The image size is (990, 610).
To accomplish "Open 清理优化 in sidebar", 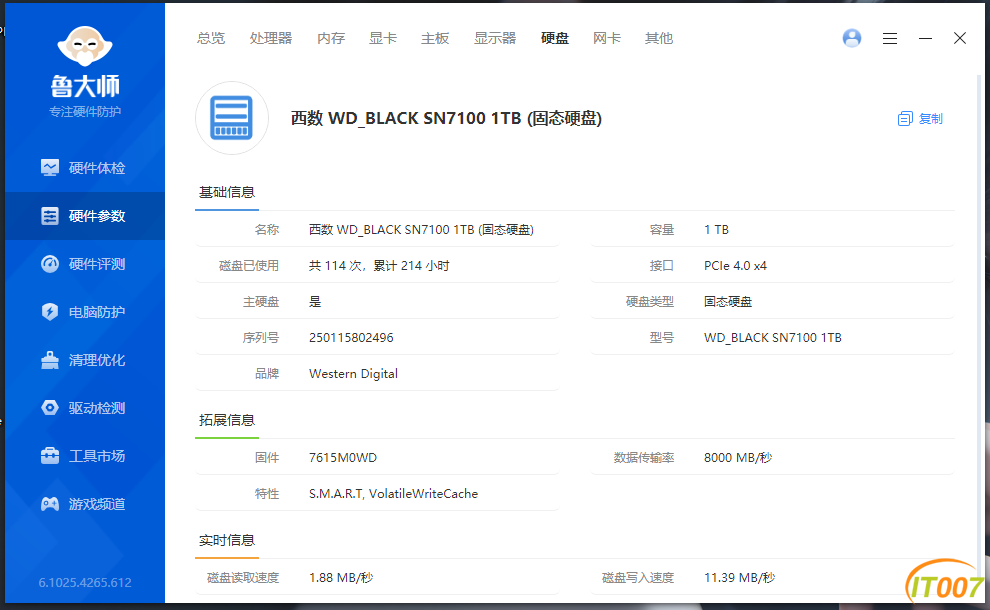I will [85, 360].
